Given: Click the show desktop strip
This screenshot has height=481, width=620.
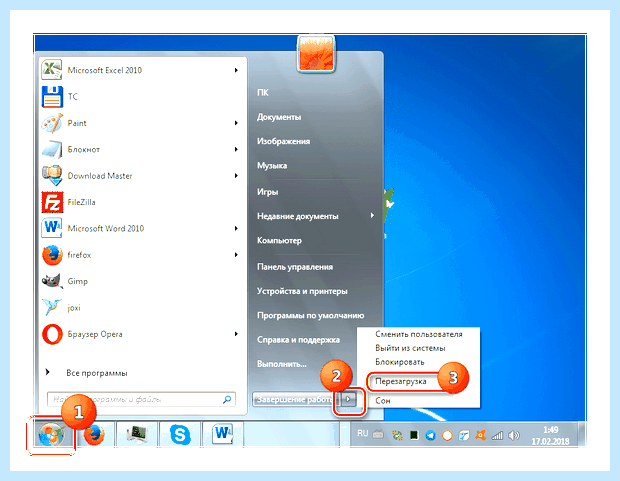Looking at the screenshot, I should (x=582, y=435).
